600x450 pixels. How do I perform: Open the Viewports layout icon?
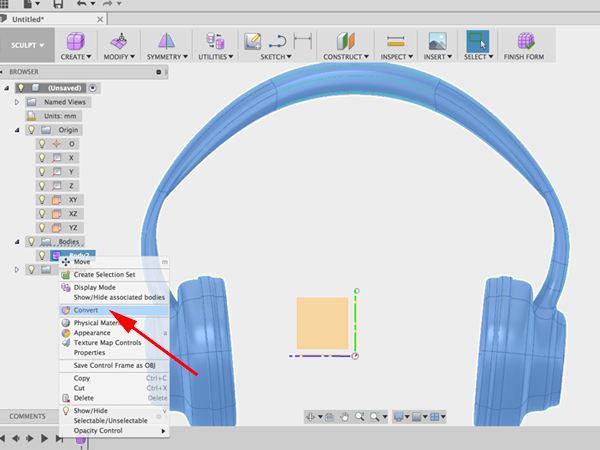click(435, 417)
